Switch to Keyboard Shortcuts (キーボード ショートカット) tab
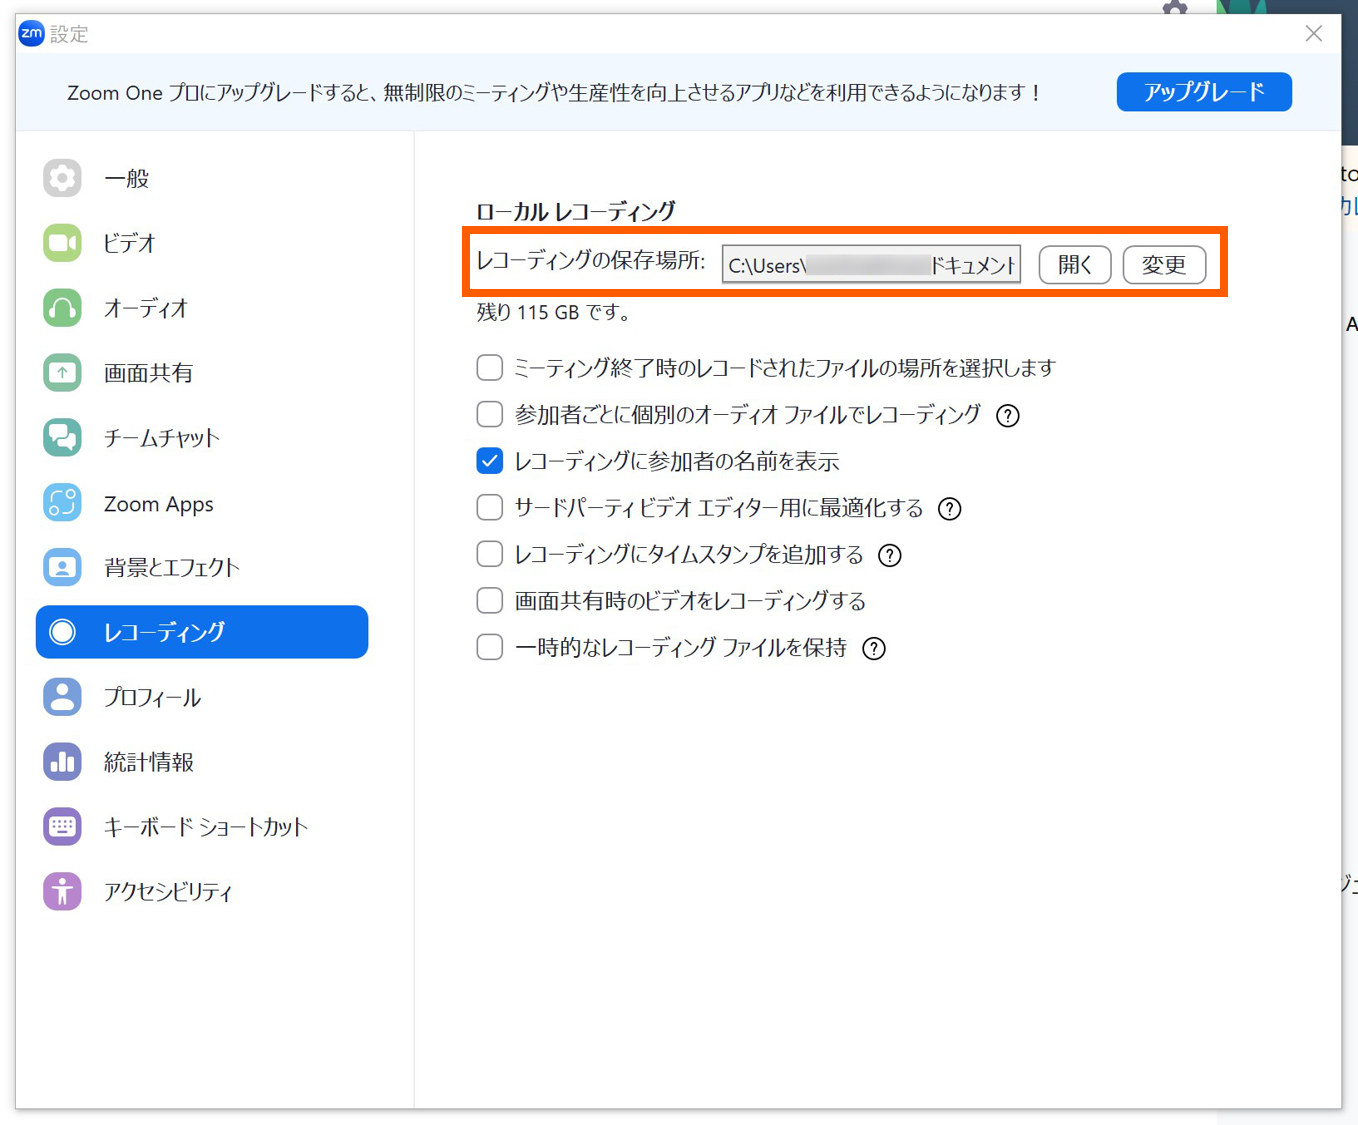This screenshot has width=1358, height=1125. tap(204, 827)
